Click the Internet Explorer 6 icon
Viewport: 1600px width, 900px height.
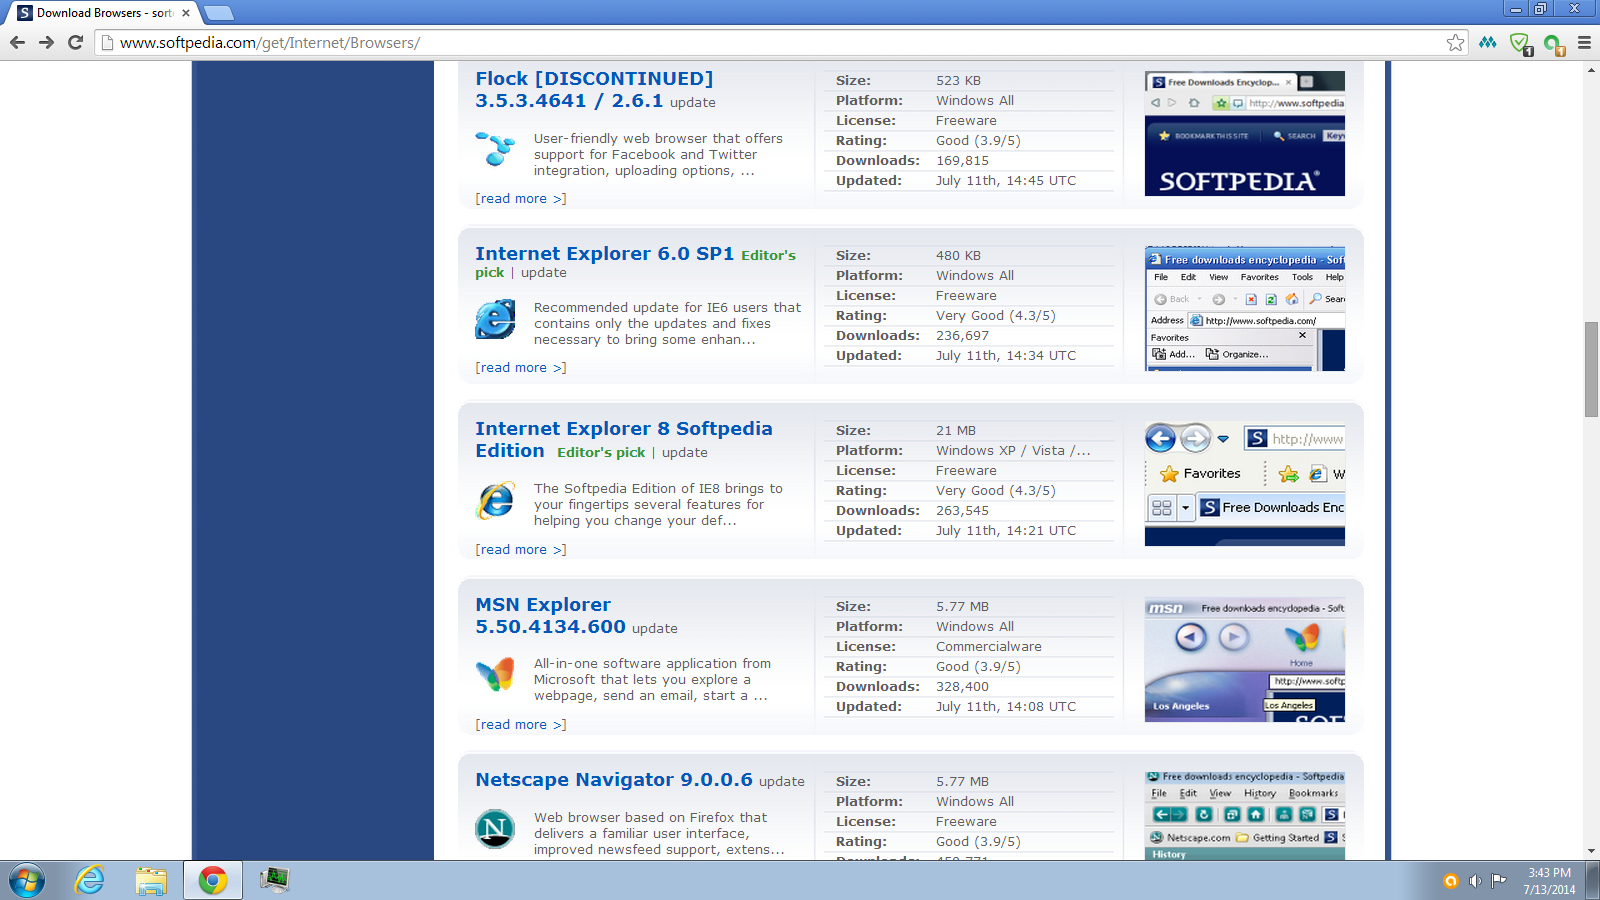coord(495,320)
